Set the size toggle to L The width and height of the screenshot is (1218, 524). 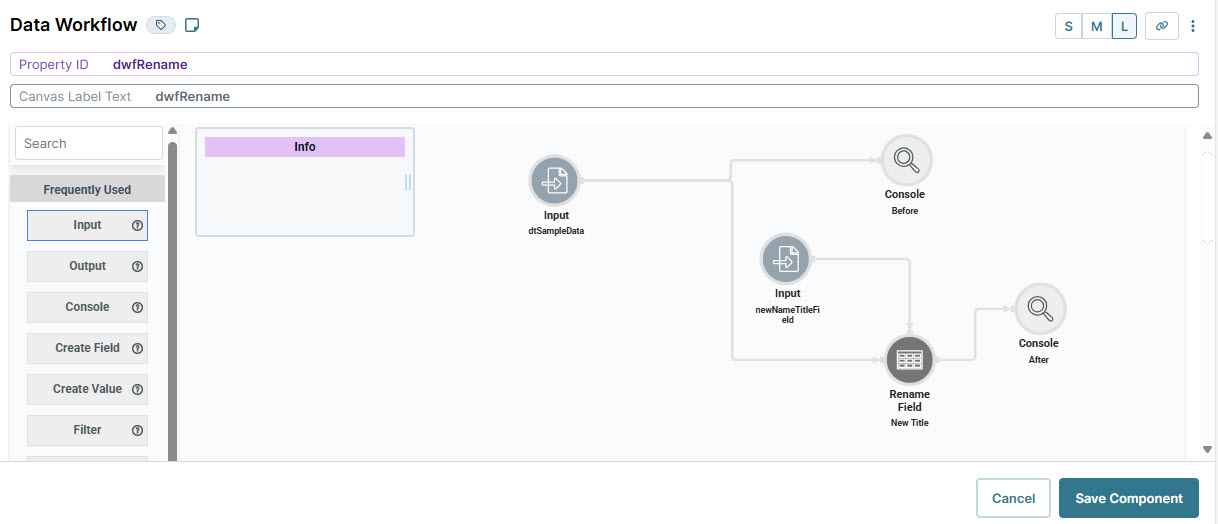[1124, 26]
